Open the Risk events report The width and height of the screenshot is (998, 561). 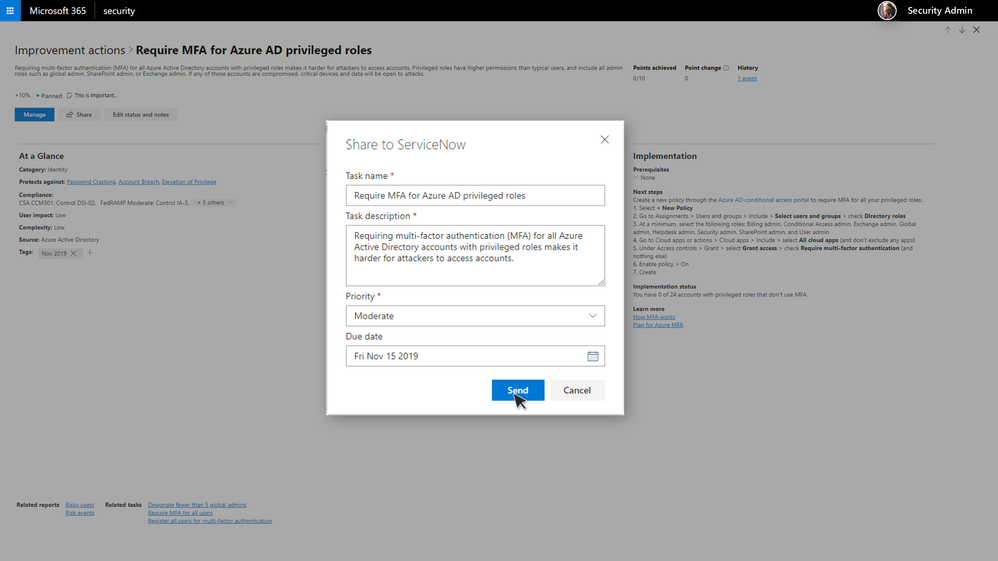point(80,513)
